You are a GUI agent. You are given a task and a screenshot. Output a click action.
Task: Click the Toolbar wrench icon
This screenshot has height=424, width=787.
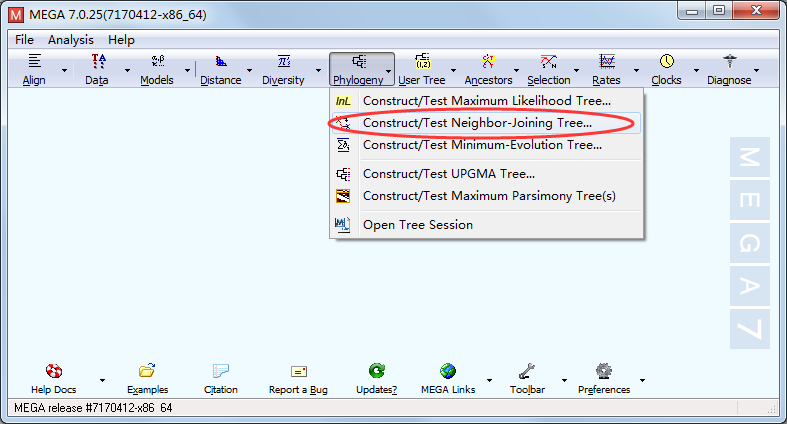[527, 371]
